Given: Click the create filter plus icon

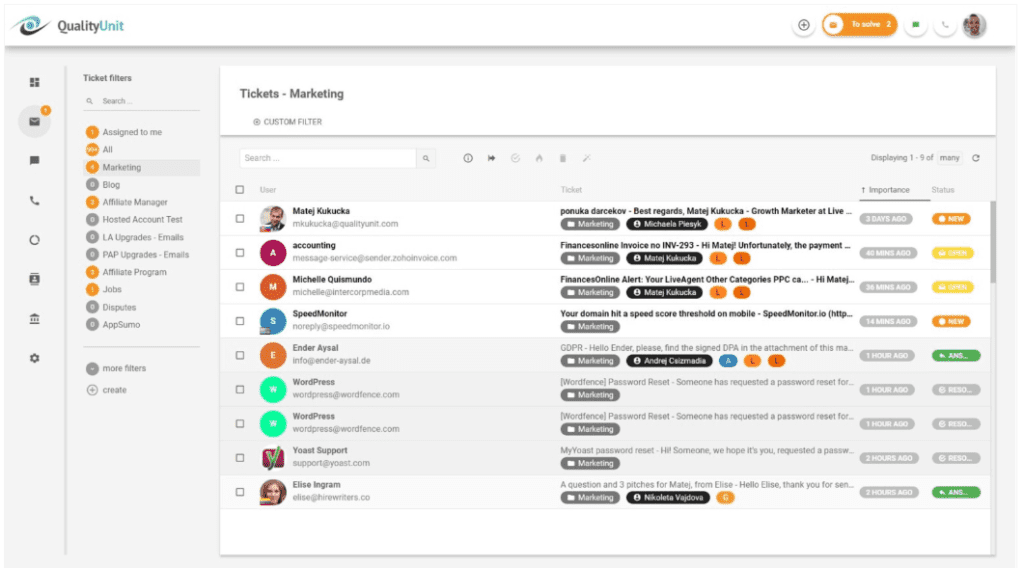Looking at the screenshot, I should (x=92, y=390).
